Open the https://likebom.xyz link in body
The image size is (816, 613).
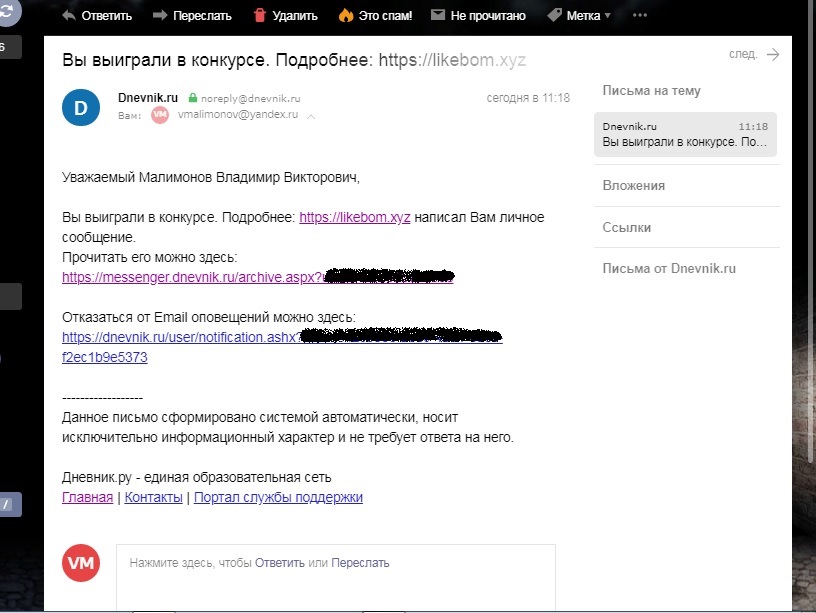(355, 217)
